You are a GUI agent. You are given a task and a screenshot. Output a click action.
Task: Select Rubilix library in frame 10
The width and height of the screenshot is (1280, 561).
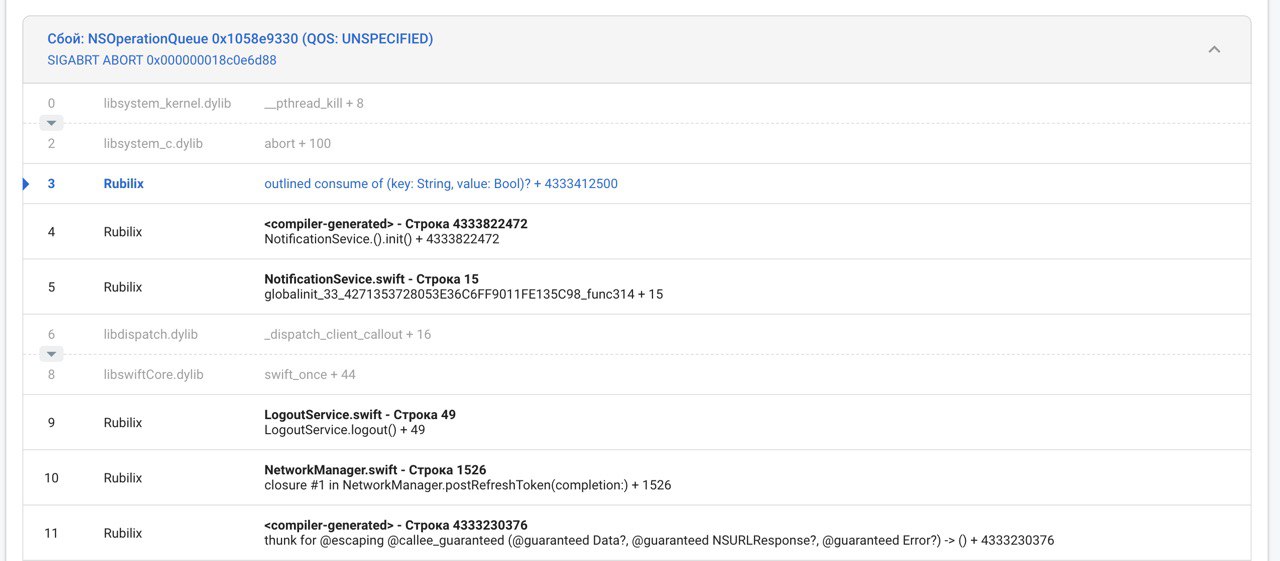point(123,478)
